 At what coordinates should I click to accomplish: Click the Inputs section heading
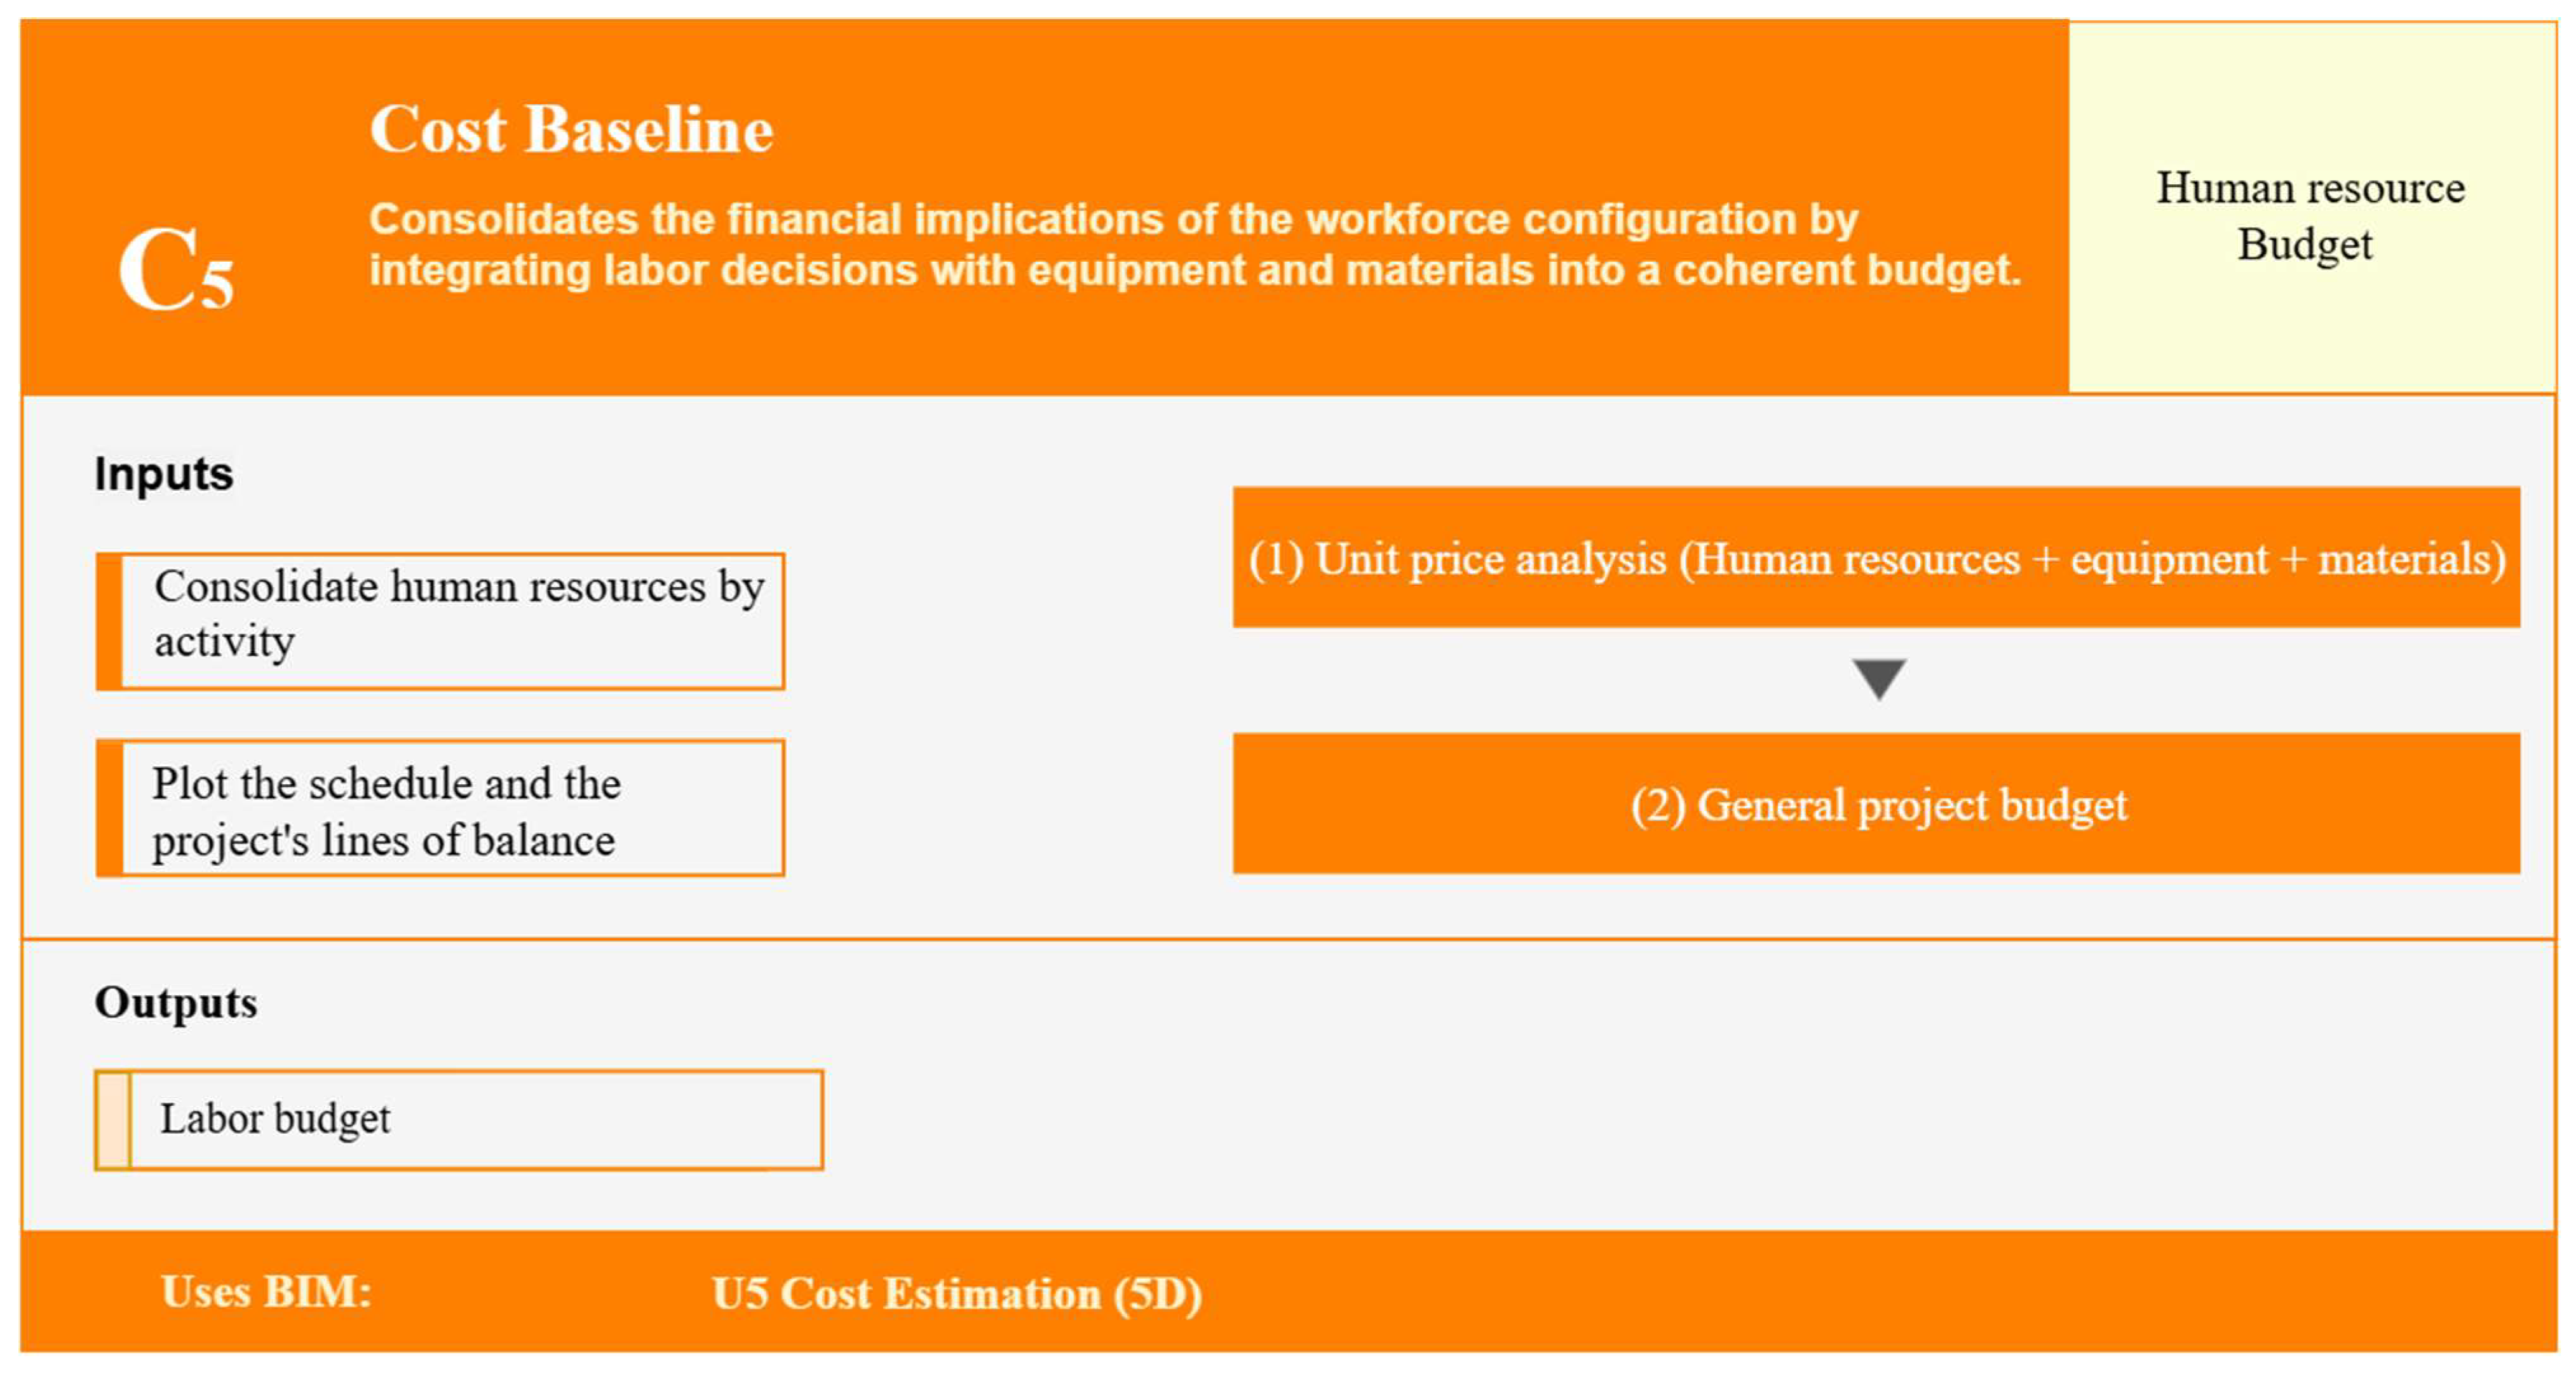(164, 473)
